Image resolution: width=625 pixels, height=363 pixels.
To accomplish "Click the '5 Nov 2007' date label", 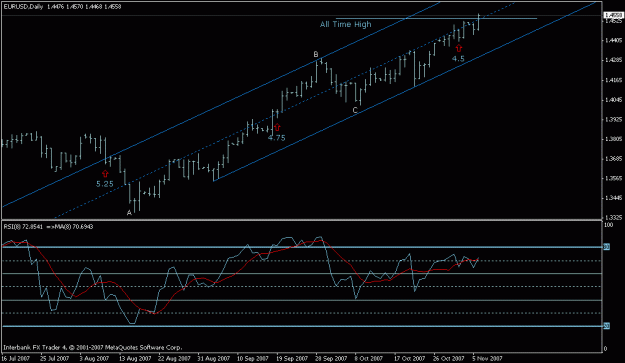I will [487, 358].
